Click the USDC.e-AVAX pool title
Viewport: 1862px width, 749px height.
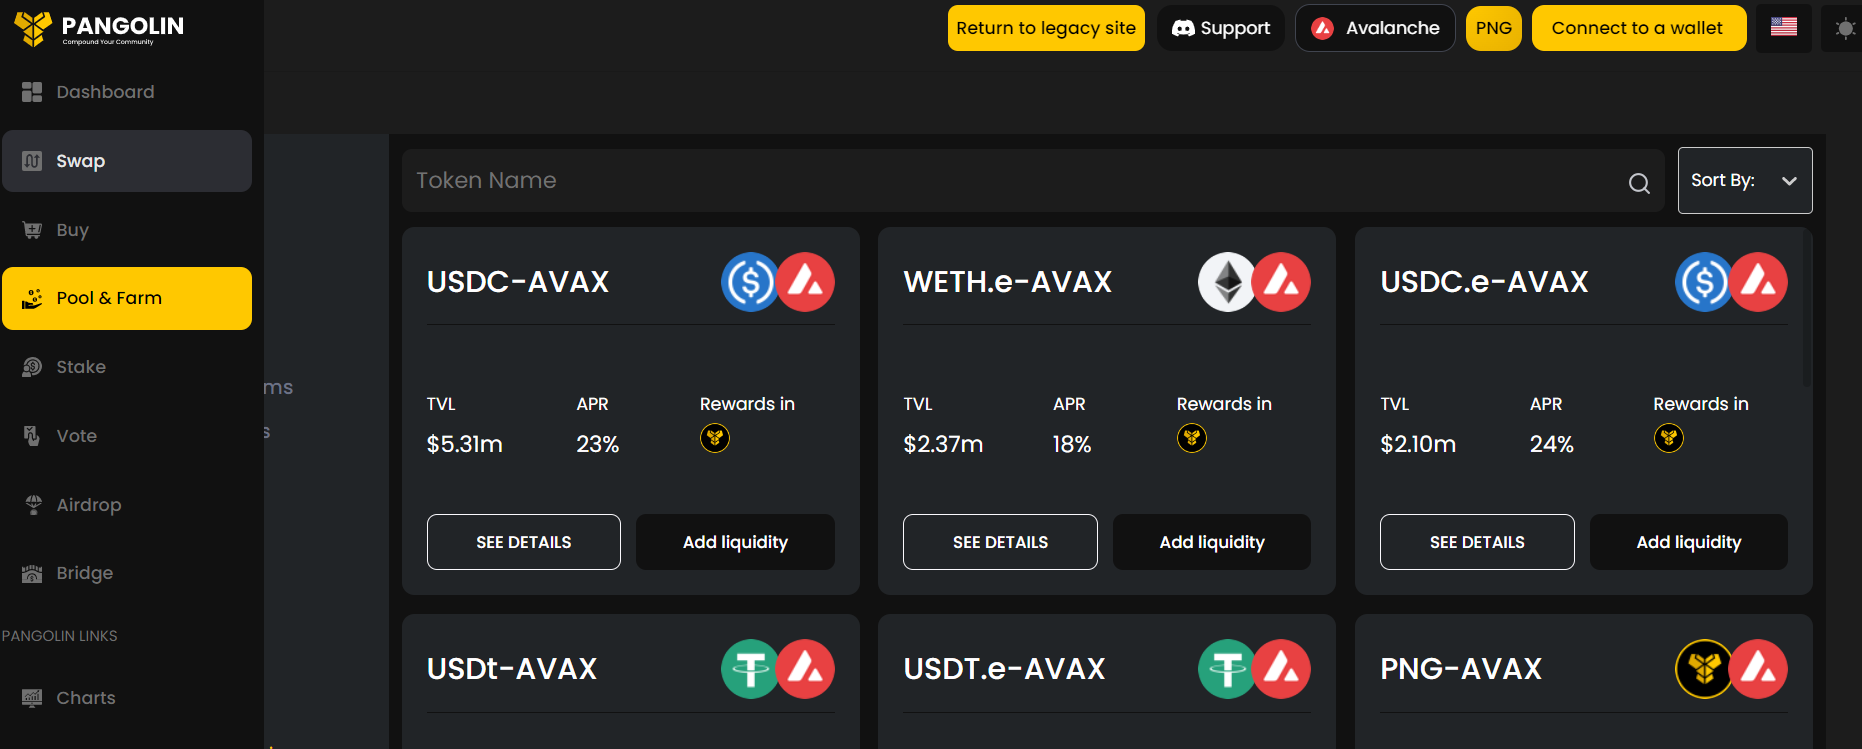(1485, 282)
